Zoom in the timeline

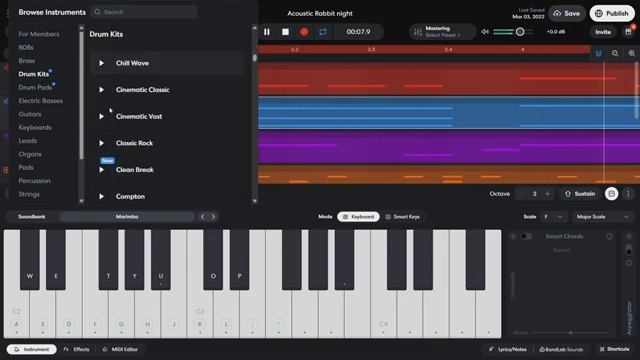tap(631, 53)
